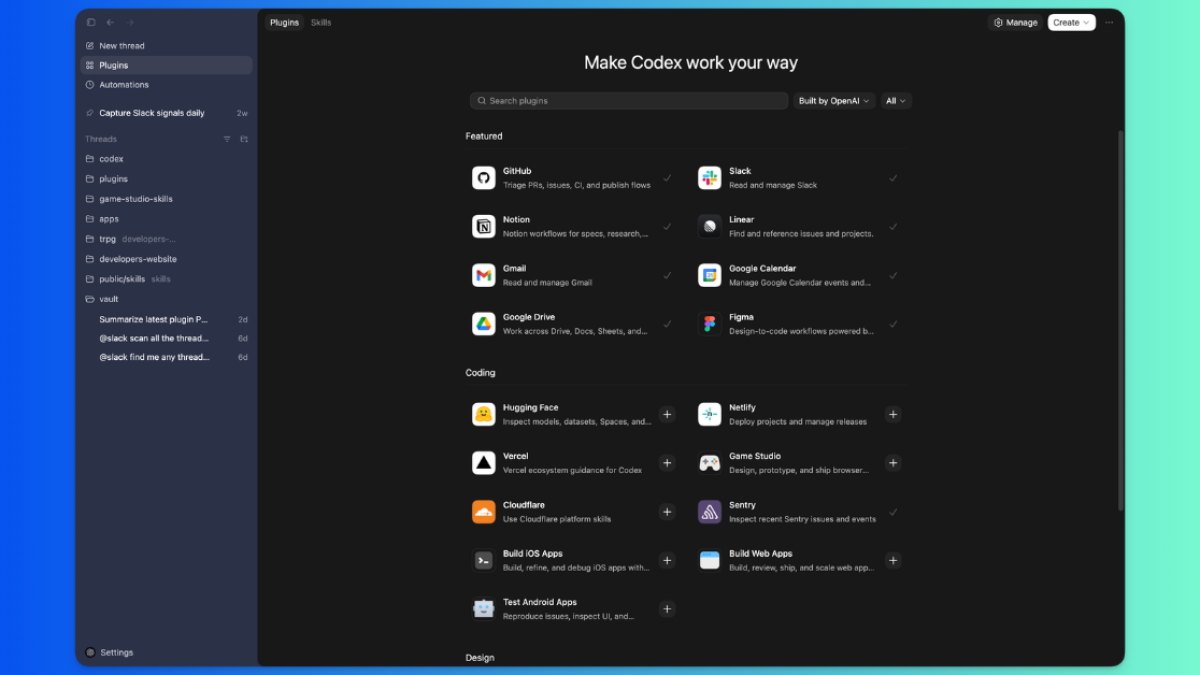Add the Cloudflare plugin with plus
Screen dimensions: 1200x675
tap(667, 512)
